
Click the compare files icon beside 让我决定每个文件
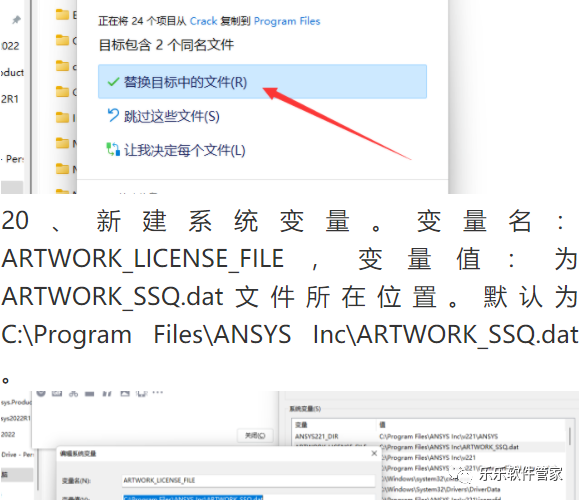[113, 149]
